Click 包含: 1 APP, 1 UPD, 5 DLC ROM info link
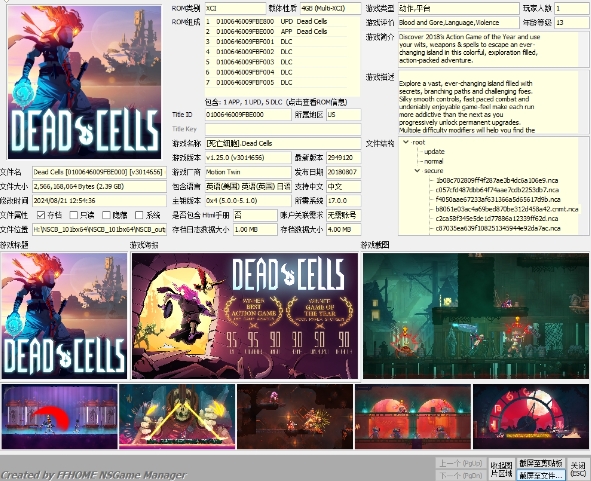This screenshot has width=591, height=481. pos(276,102)
